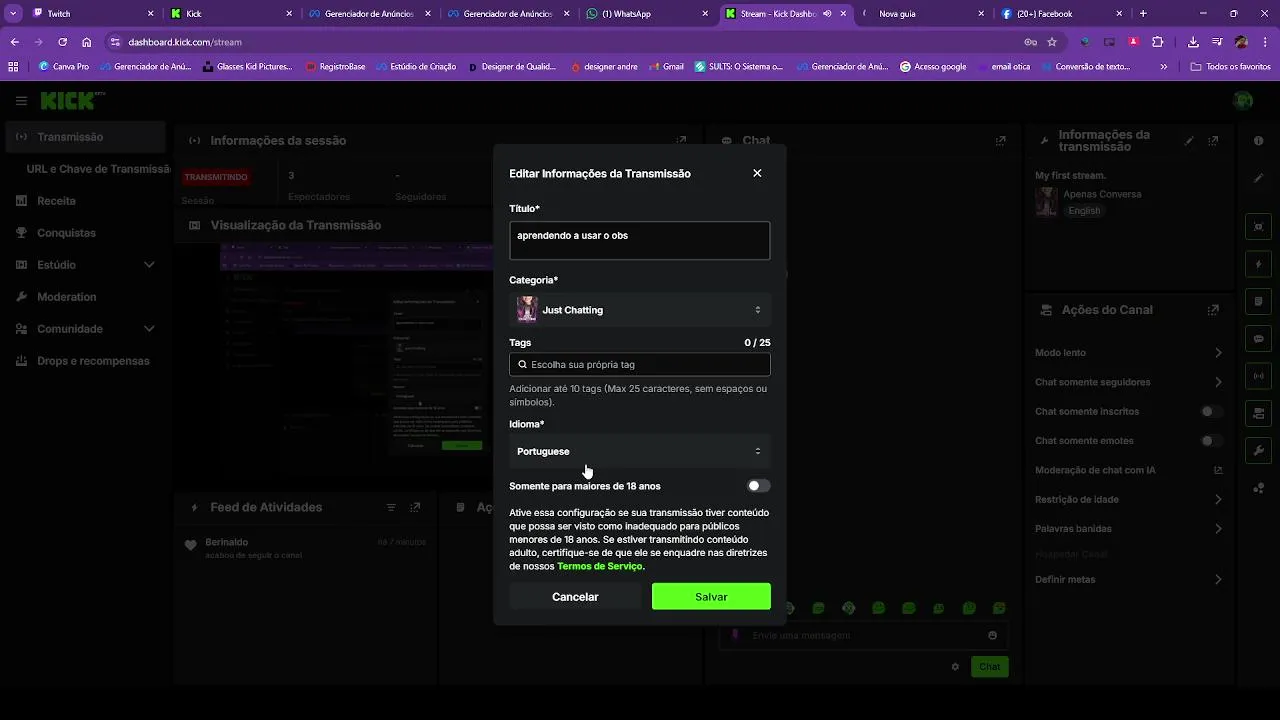Pop out the Informações da transmissão panel
Viewport: 1280px width, 720px height.
click(x=1213, y=141)
